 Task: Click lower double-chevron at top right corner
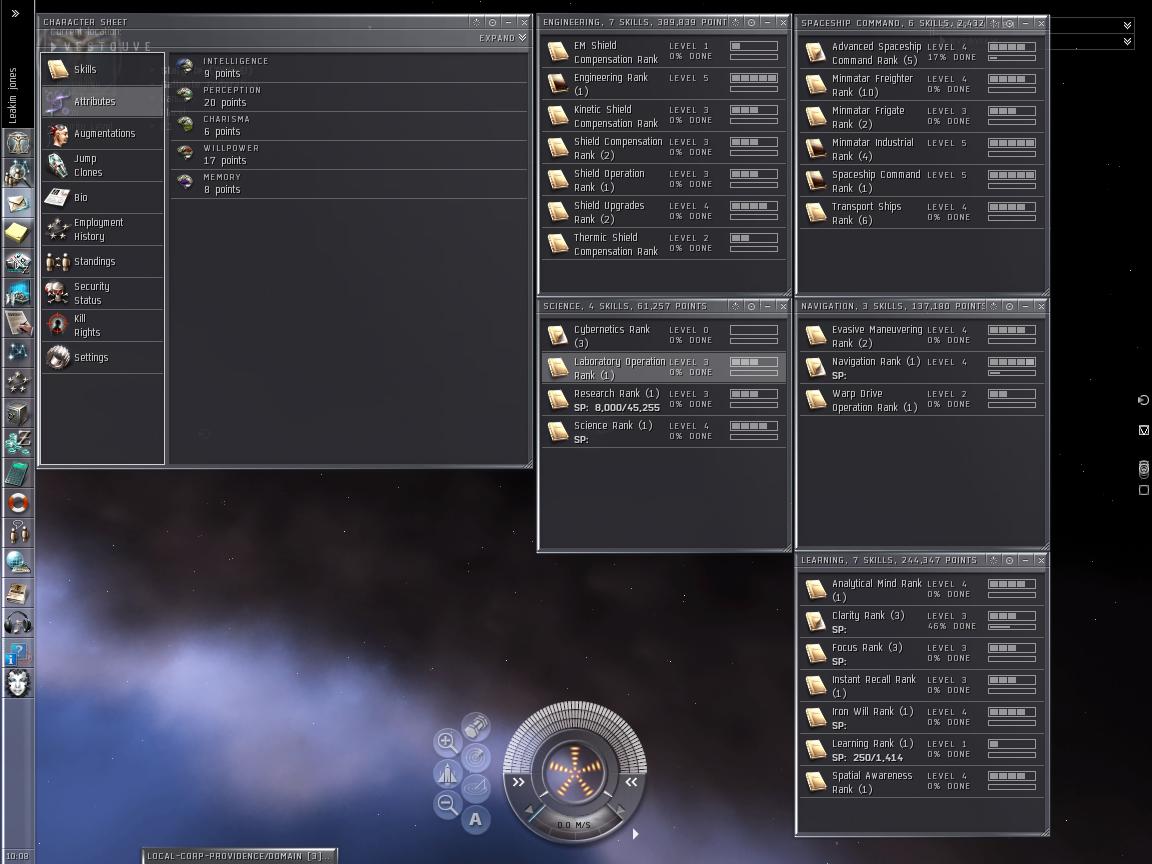point(1128,42)
